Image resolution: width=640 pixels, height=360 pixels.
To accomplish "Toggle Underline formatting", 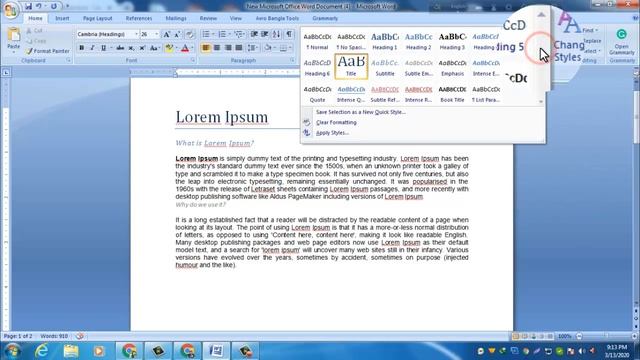I will (103, 48).
